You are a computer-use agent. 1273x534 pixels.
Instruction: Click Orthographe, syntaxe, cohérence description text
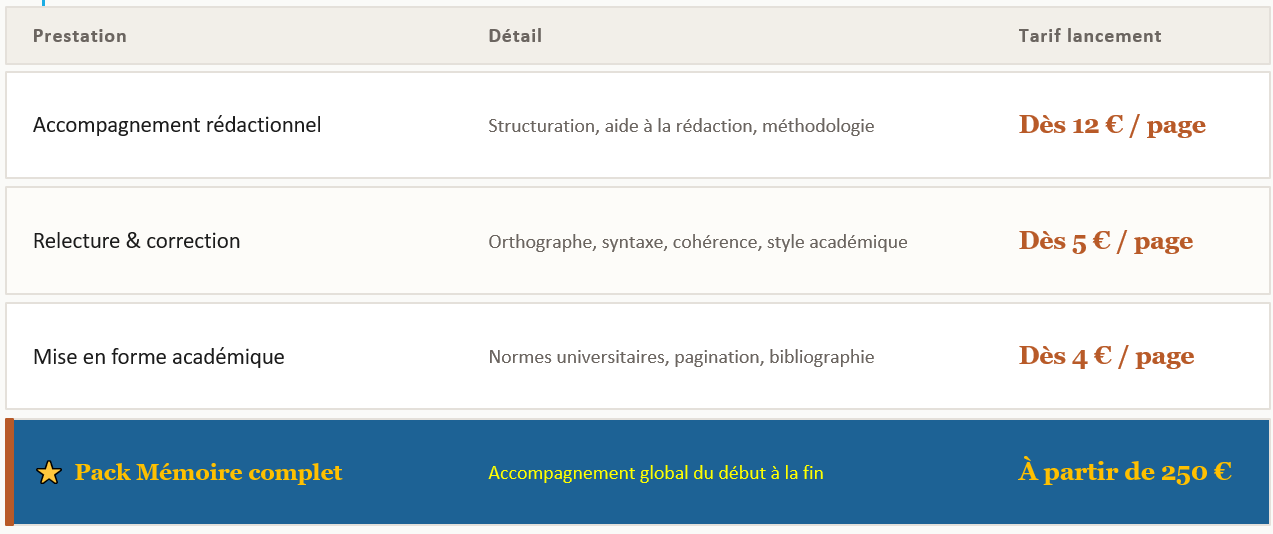(626, 242)
